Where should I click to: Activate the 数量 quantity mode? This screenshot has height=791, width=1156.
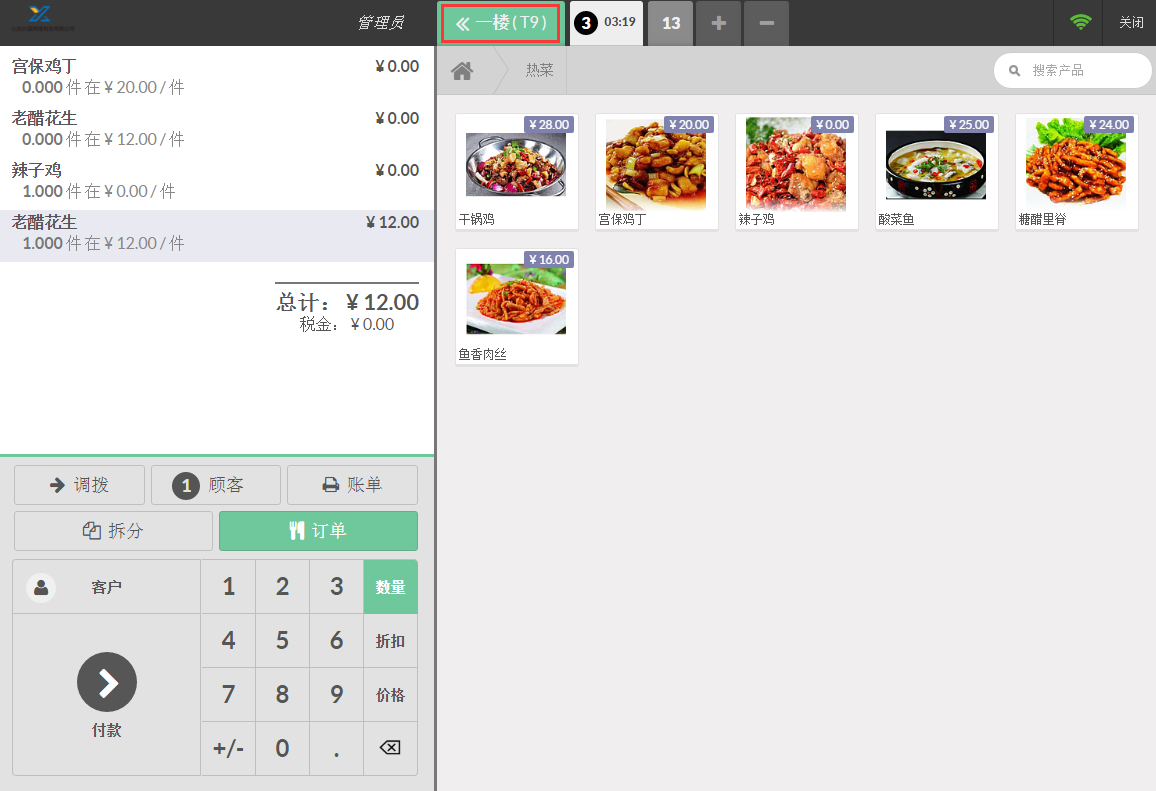(x=390, y=587)
